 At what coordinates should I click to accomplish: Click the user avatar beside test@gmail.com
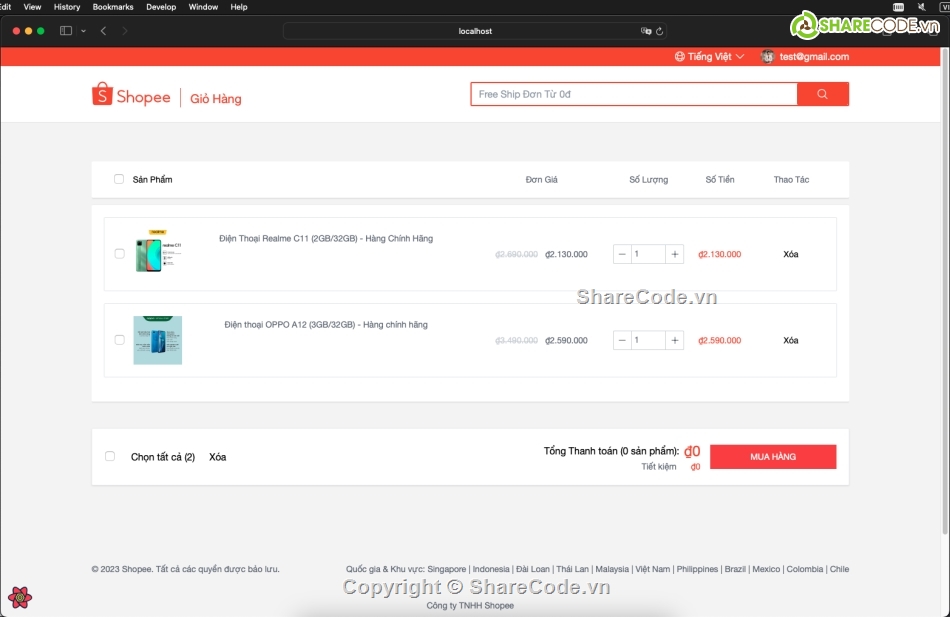(x=768, y=56)
